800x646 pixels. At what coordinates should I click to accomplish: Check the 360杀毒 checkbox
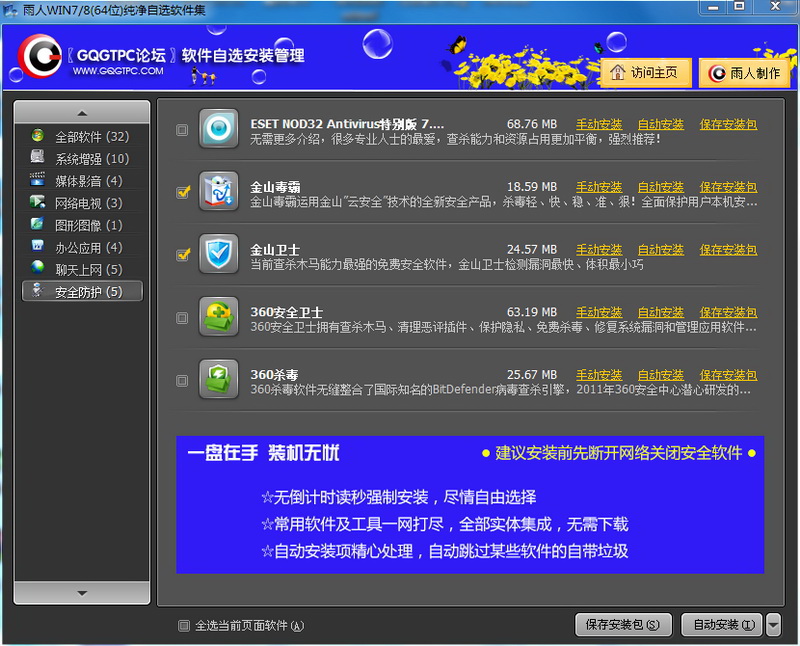pyautogui.click(x=182, y=381)
